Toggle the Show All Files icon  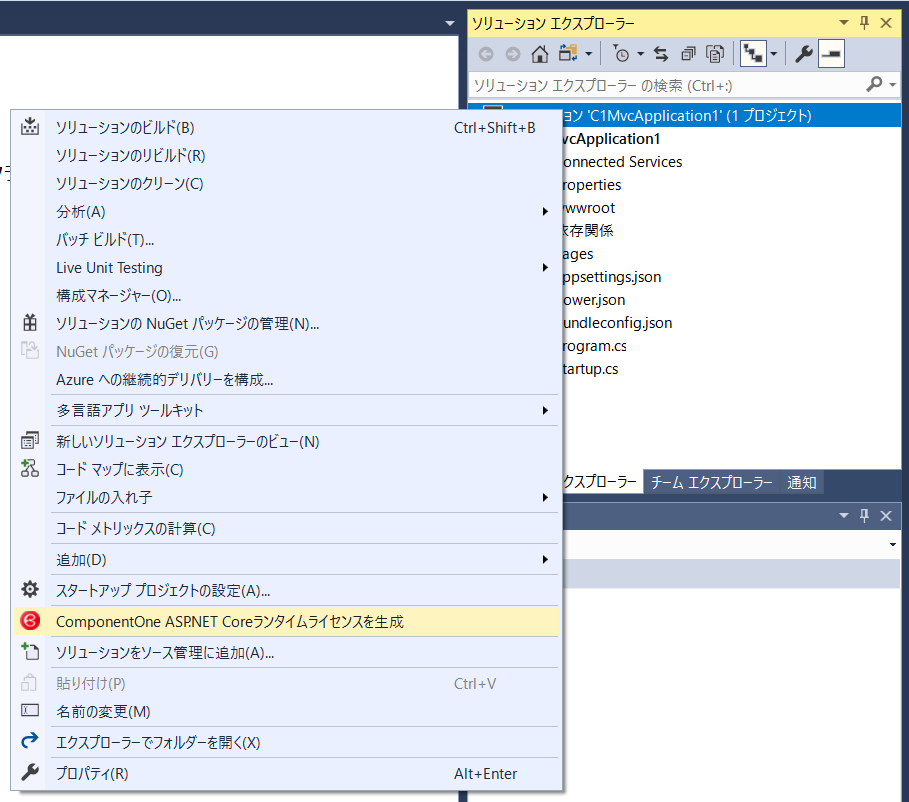[x=715, y=55]
